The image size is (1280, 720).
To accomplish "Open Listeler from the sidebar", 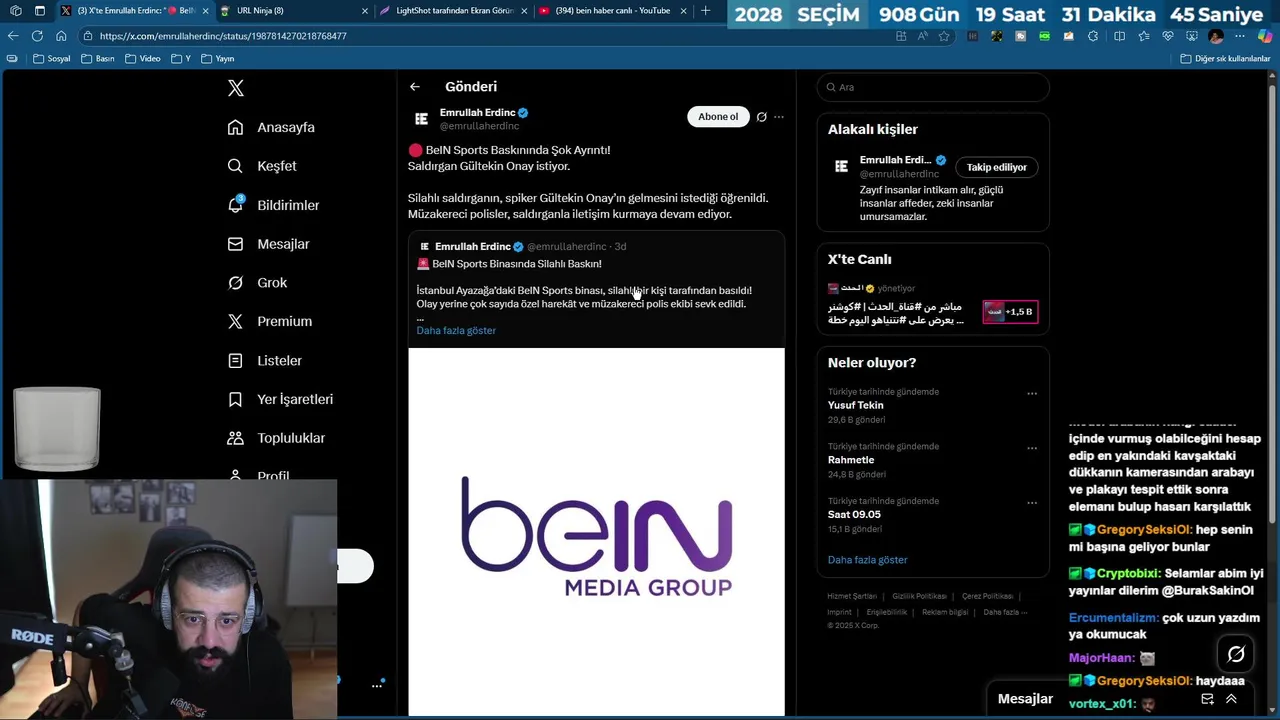I will tap(265, 360).
